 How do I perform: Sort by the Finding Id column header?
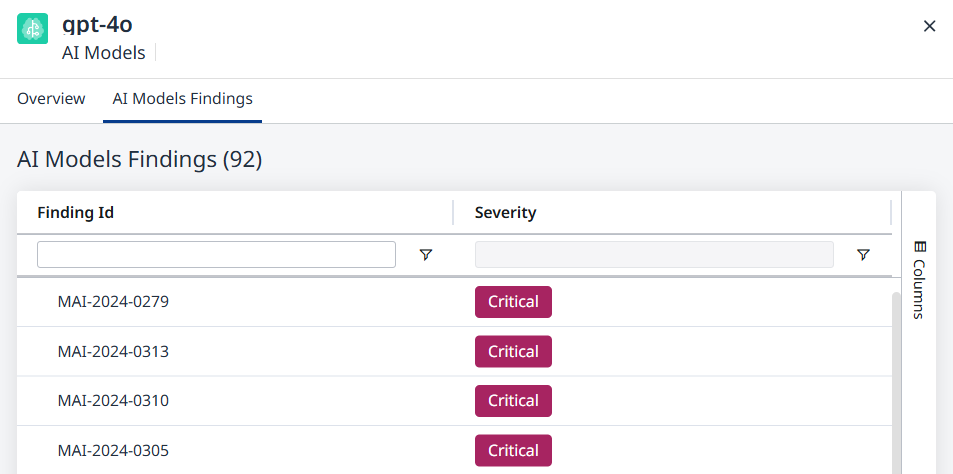(x=76, y=212)
